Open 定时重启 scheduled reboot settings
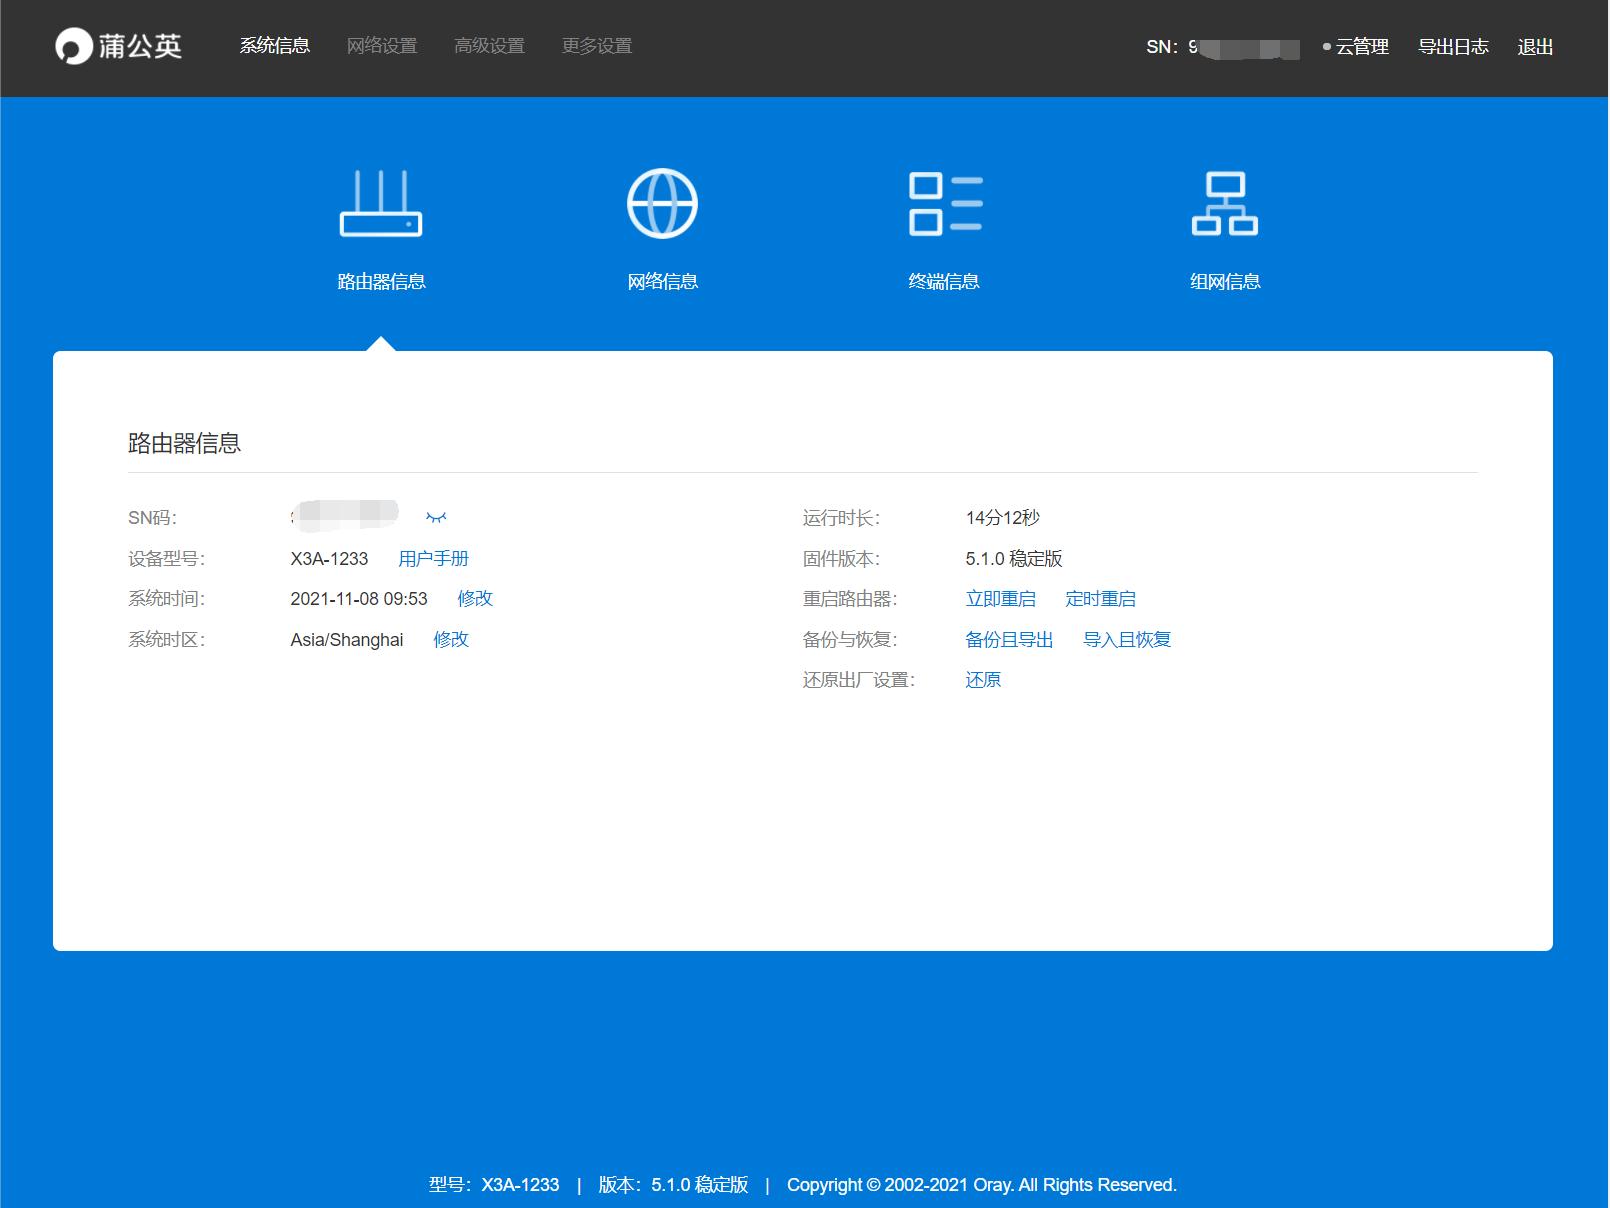 [1101, 598]
